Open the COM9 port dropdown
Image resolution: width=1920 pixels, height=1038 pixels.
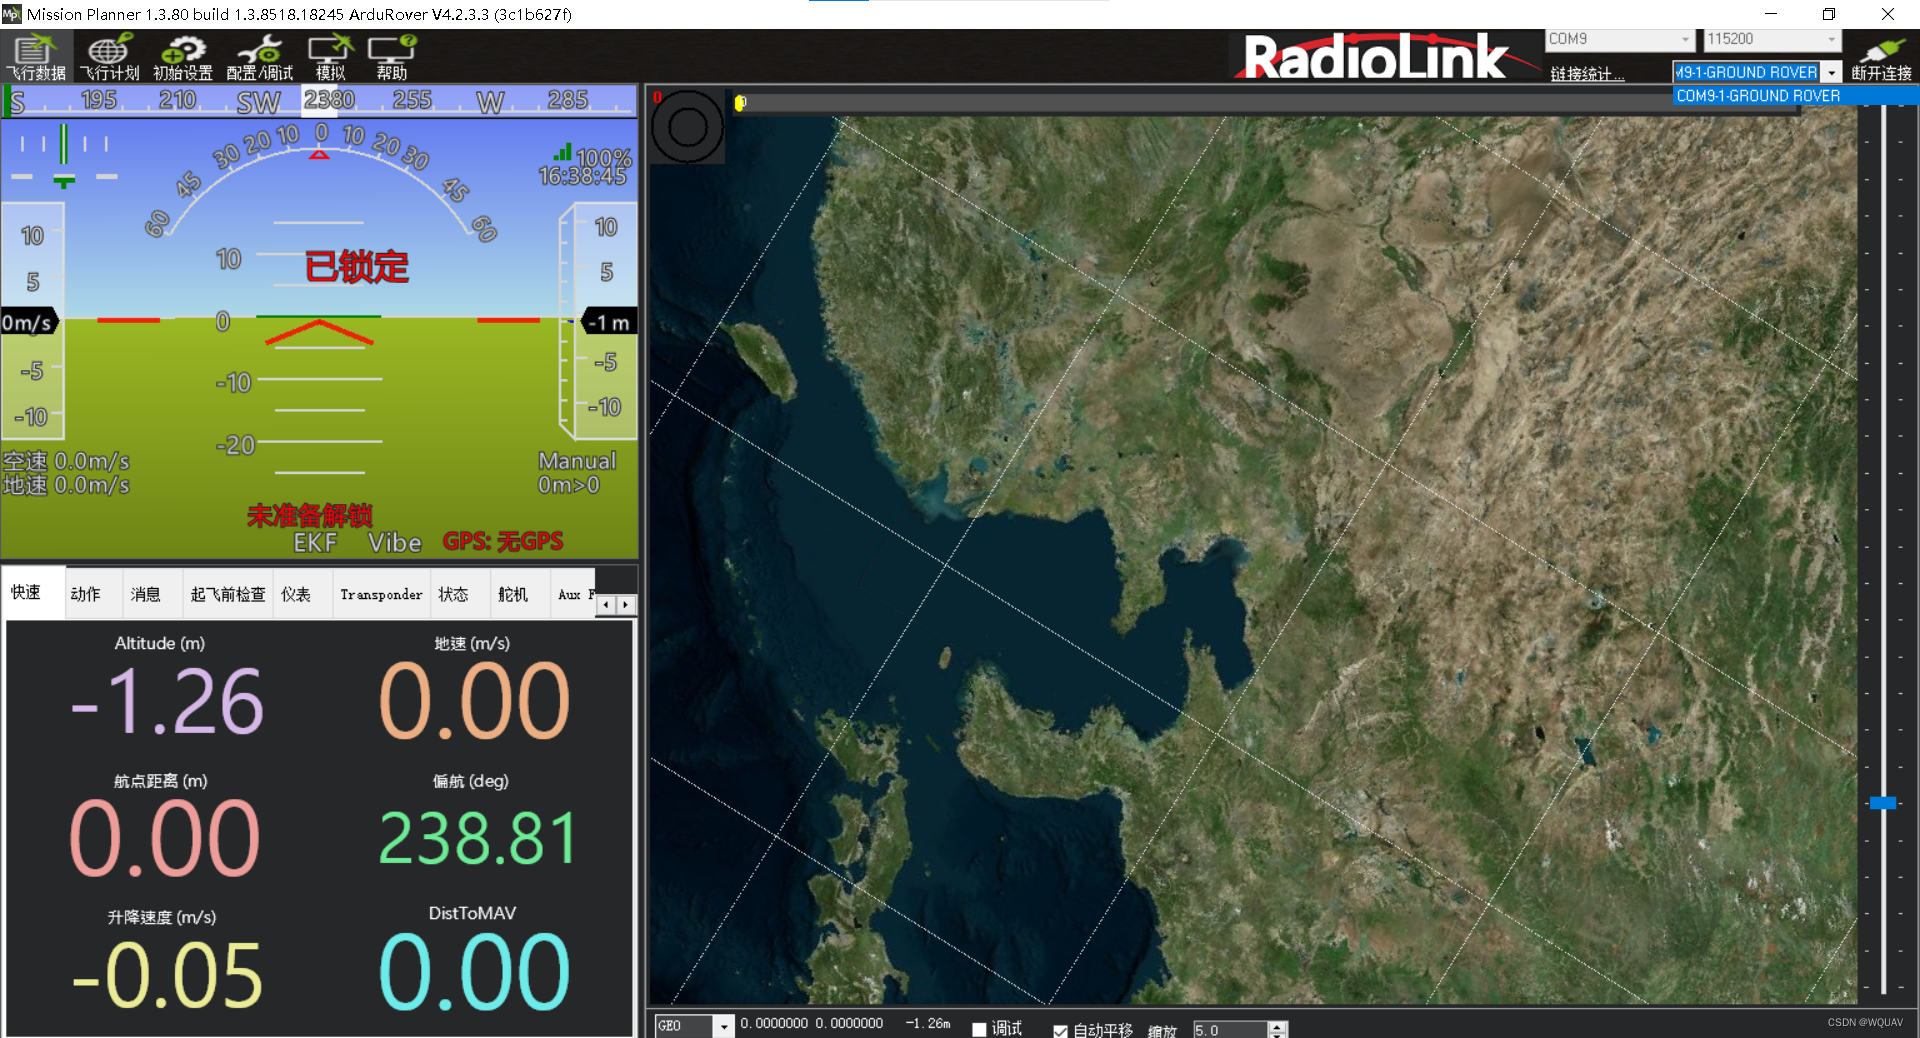coord(1619,39)
